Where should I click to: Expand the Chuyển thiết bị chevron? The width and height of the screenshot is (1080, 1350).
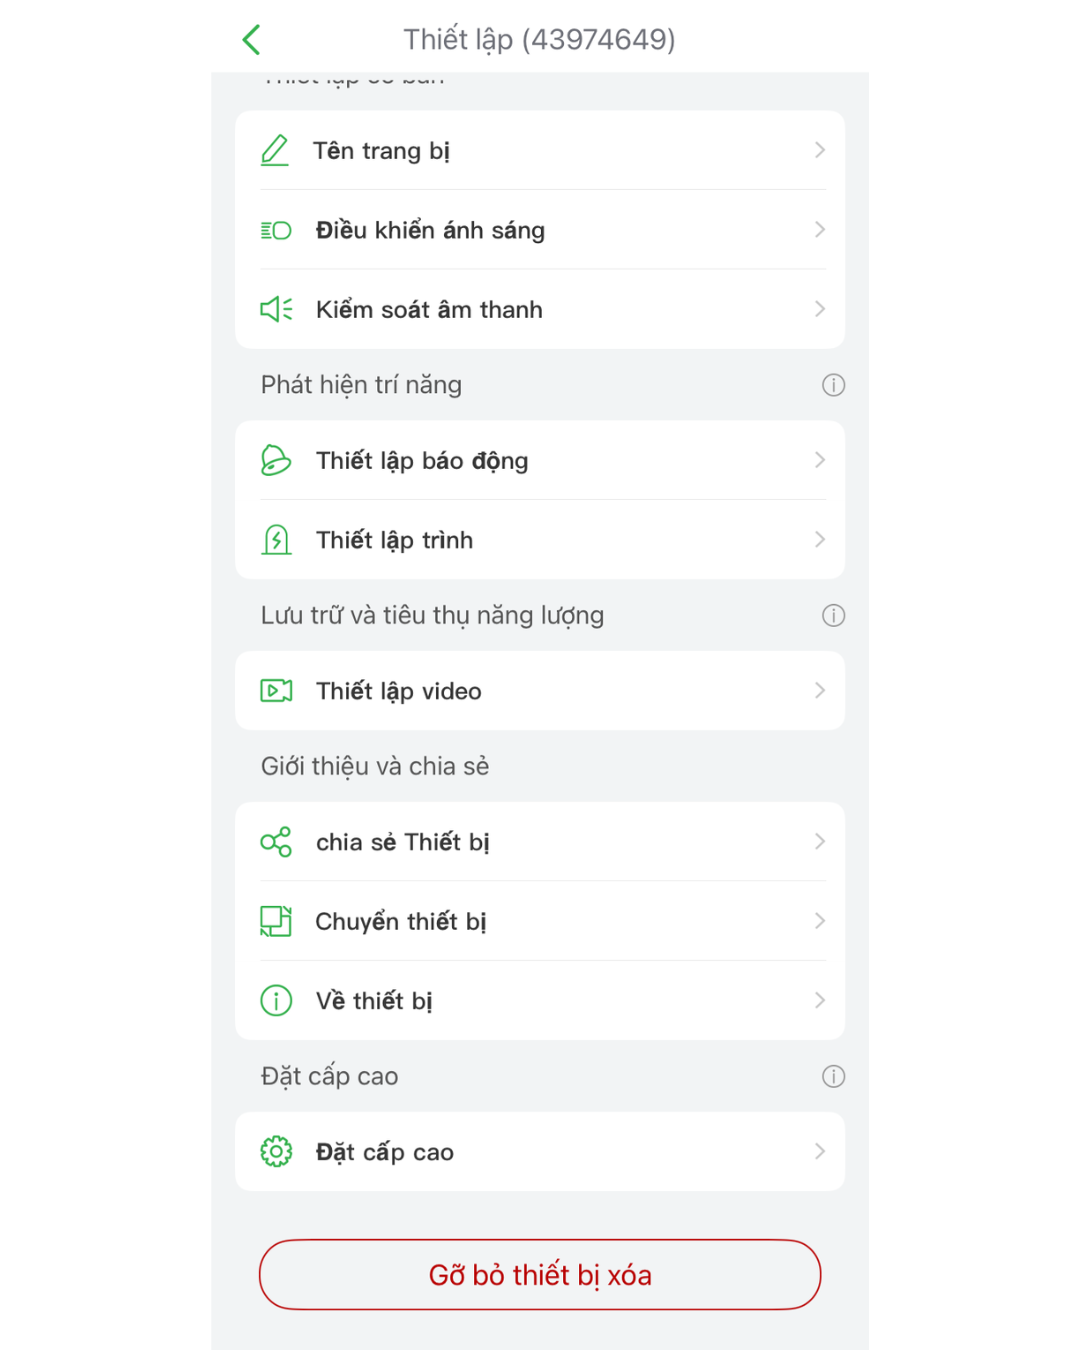pyautogui.click(x=820, y=921)
